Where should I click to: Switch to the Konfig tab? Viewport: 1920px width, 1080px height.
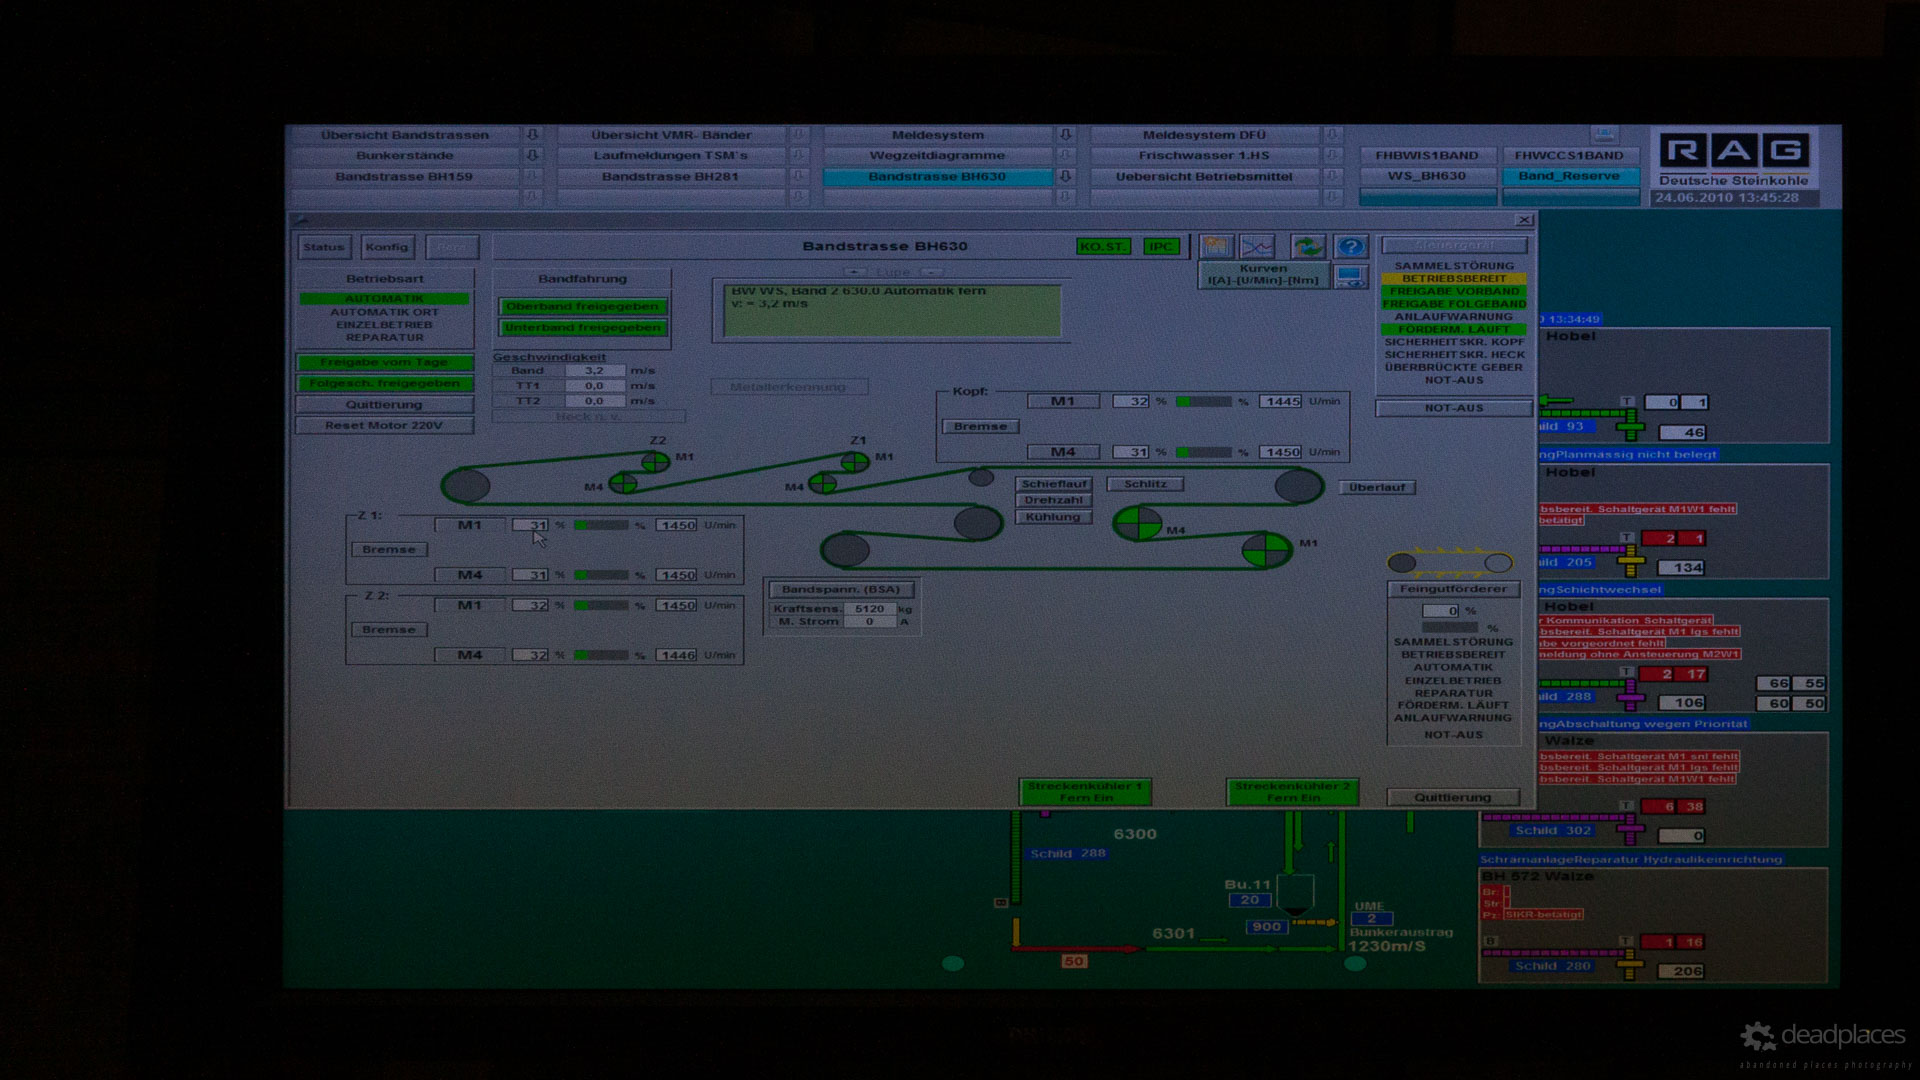(x=387, y=247)
